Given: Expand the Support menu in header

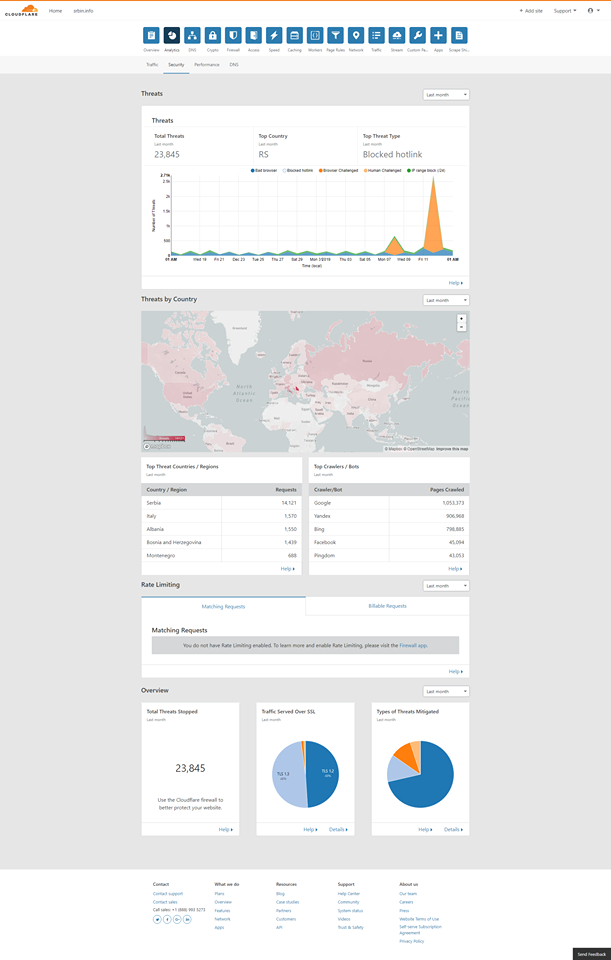Looking at the screenshot, I should pyautogui.click(x=565, y=10).
